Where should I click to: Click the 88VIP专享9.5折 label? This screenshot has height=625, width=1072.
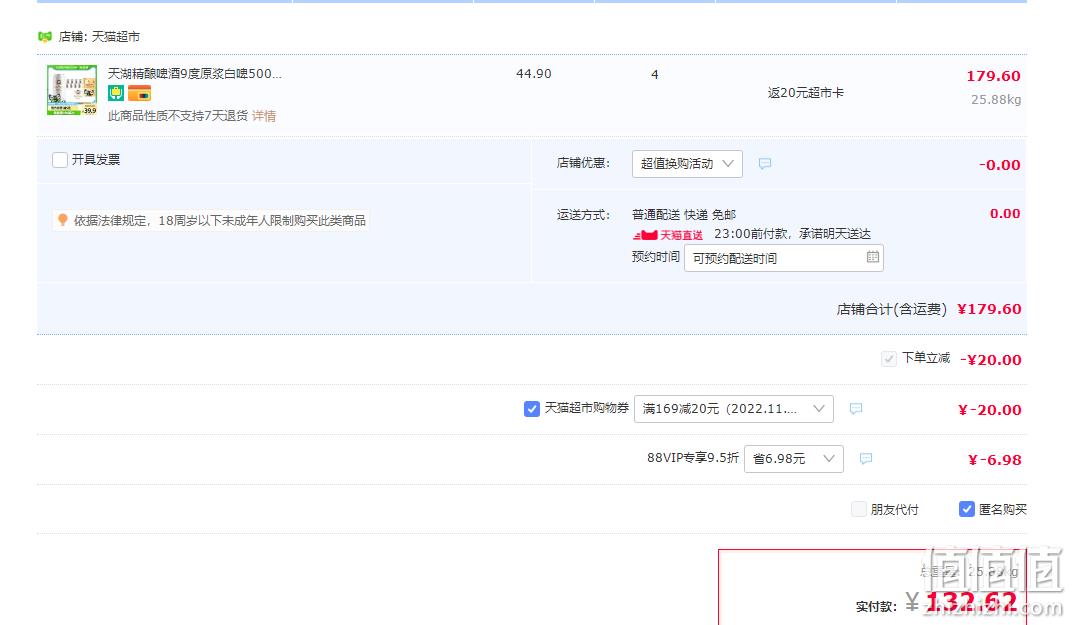[x=693, y=457]
